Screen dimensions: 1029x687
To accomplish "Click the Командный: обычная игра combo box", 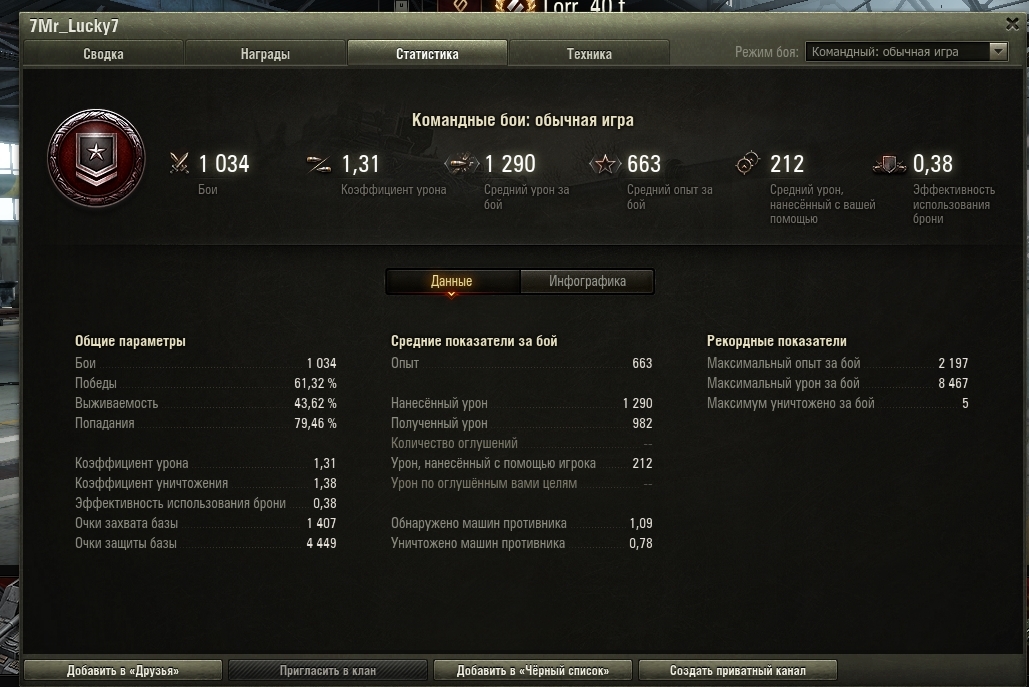I will coord(906,51).
